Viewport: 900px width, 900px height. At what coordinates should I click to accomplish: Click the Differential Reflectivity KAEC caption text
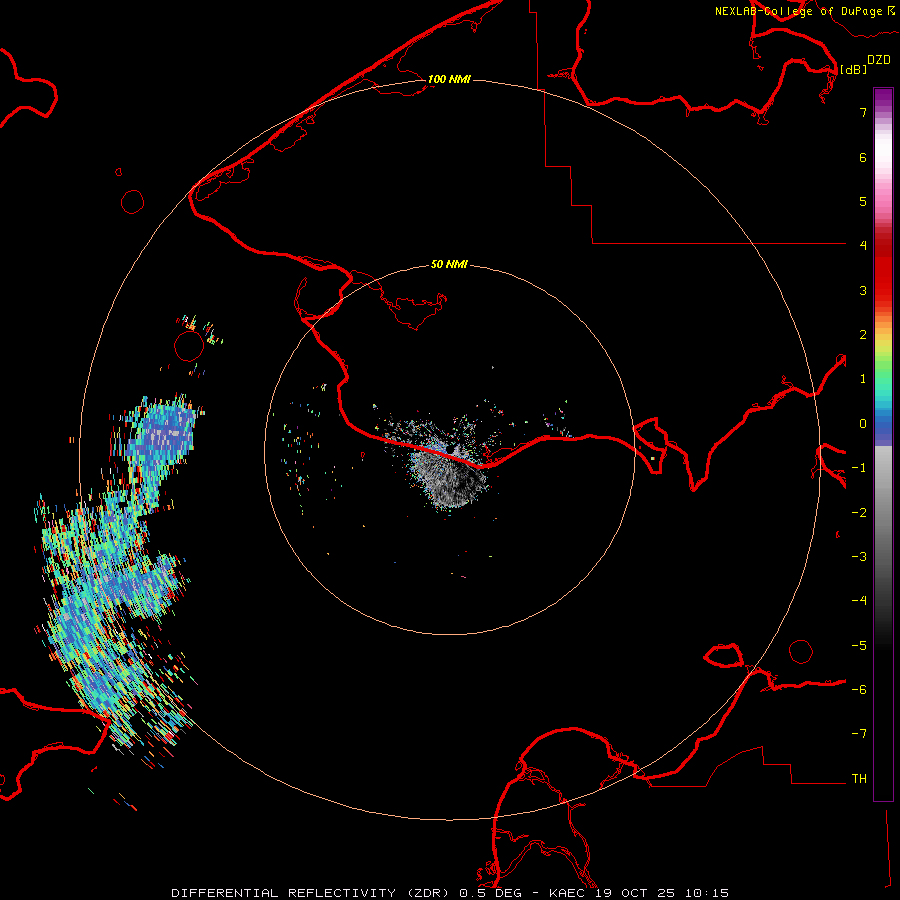pyautogui.click(x=450, y=893)
